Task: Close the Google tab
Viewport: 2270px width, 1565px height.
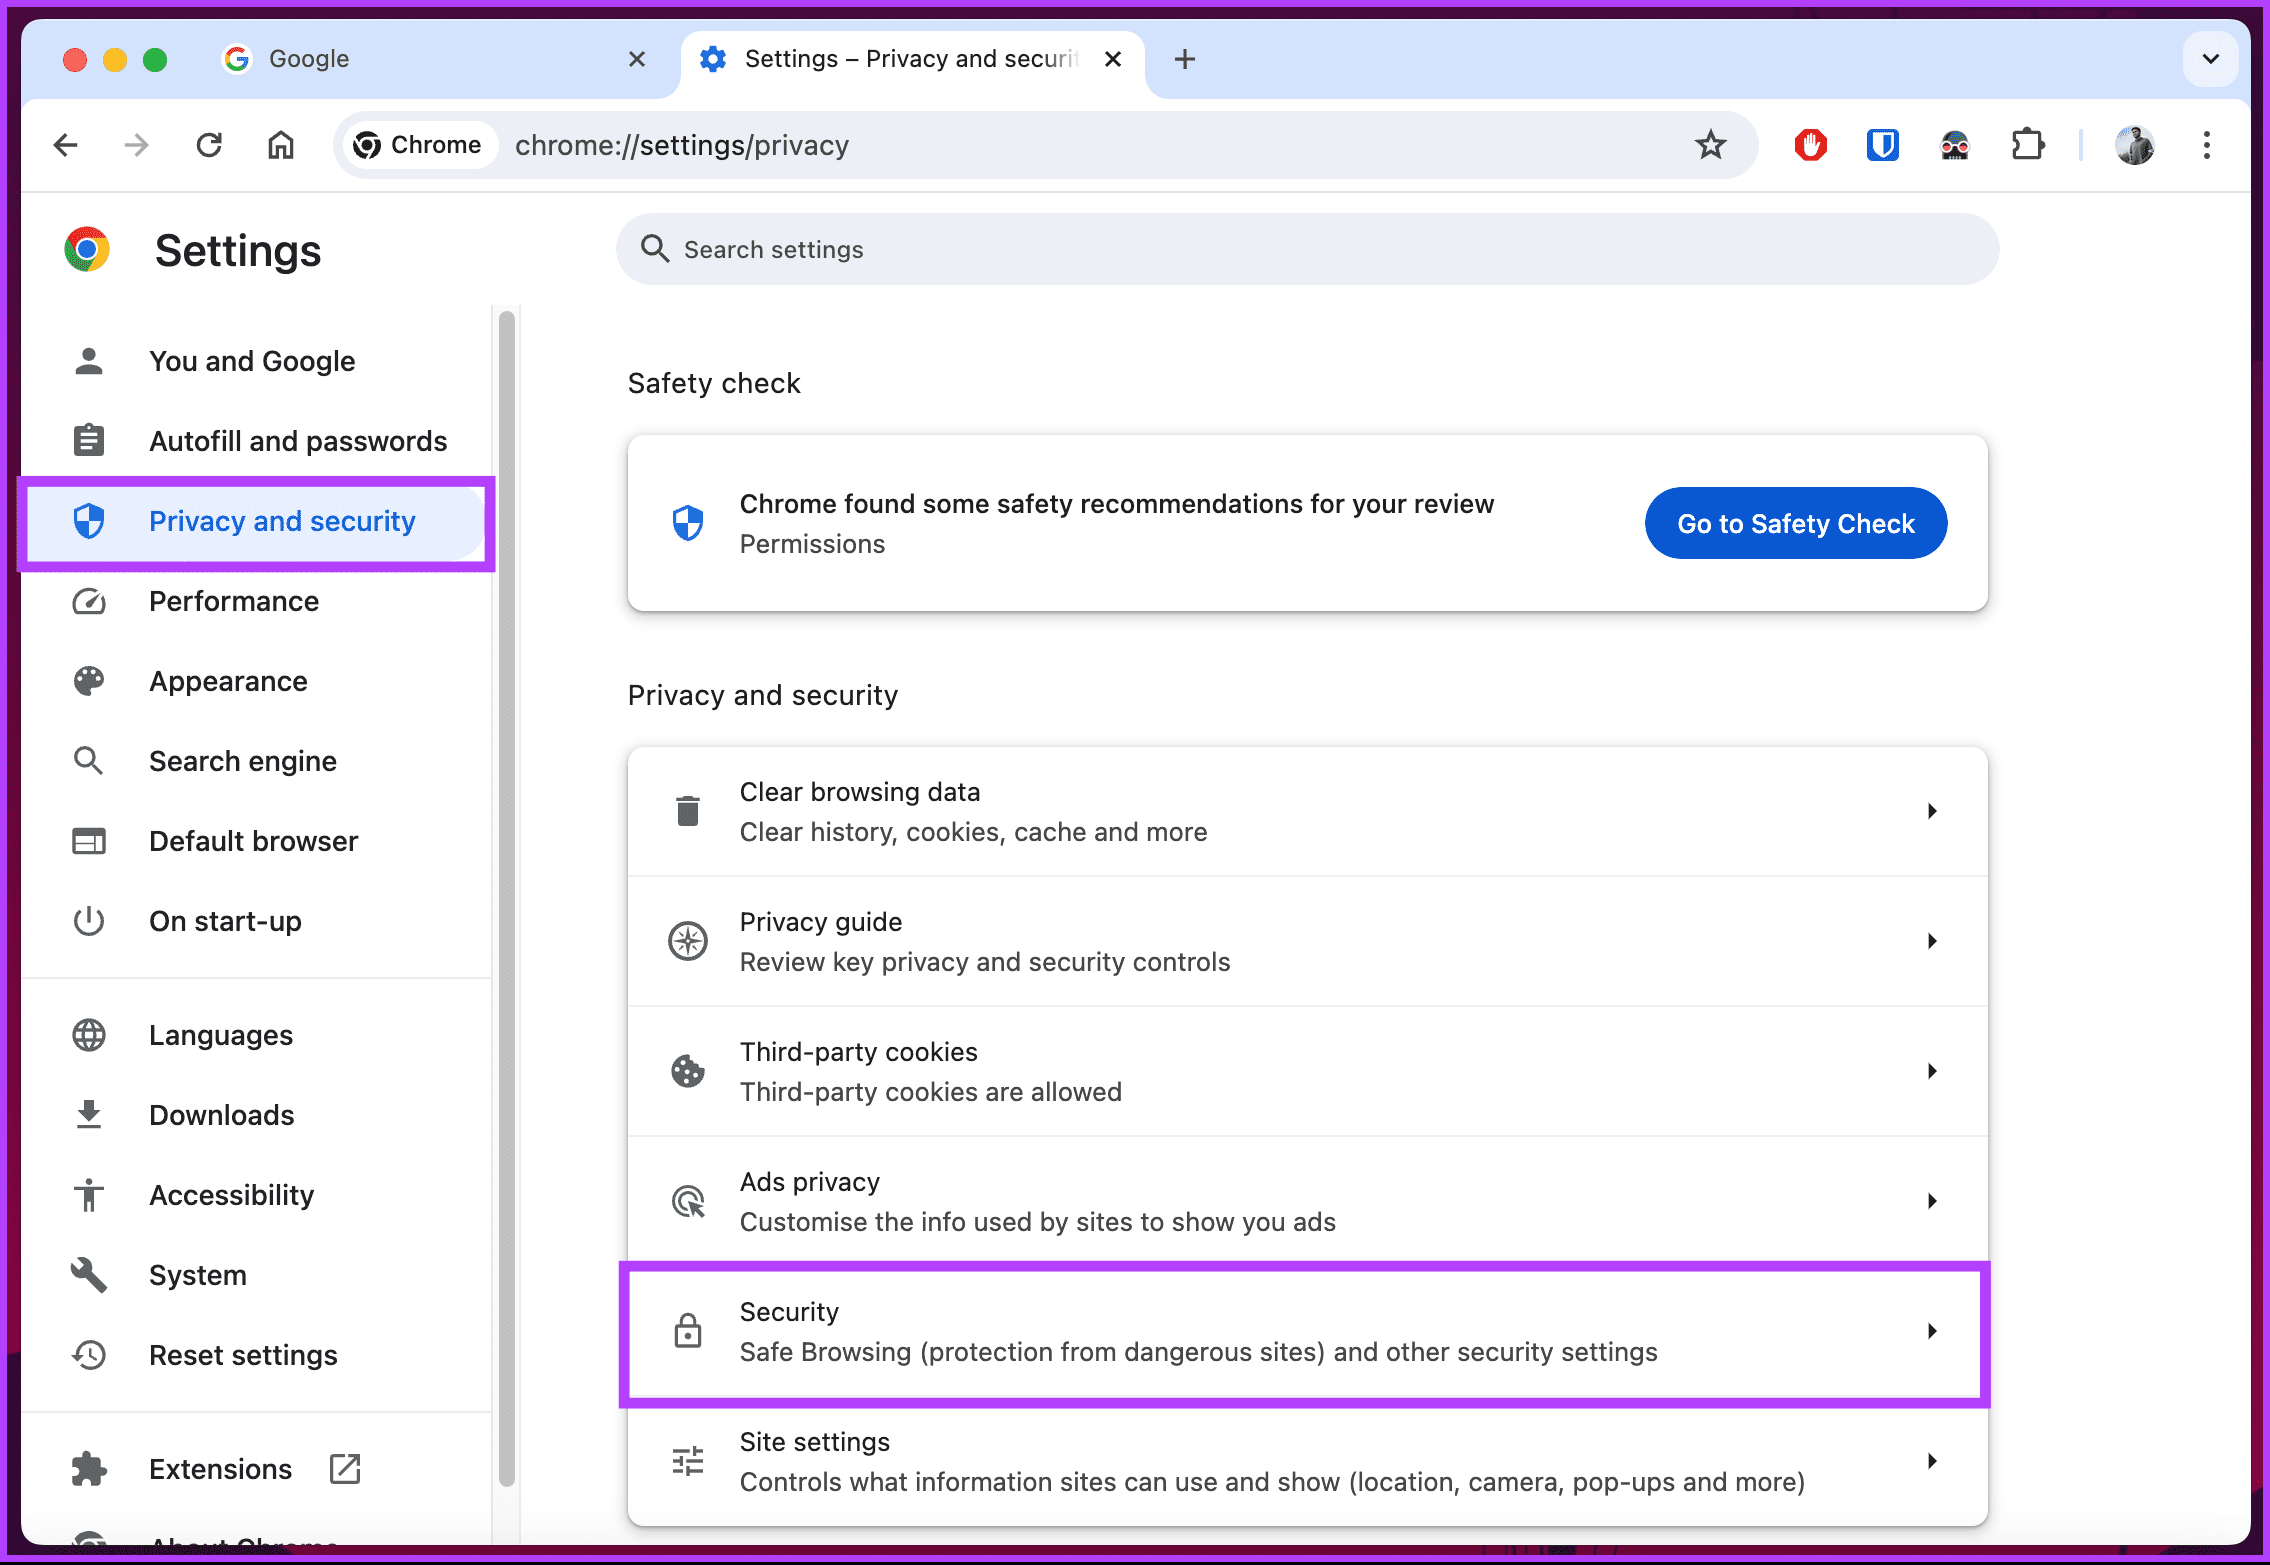Action: coord(637,59)
